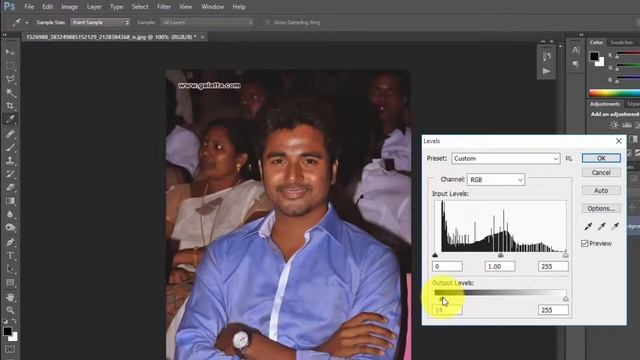Select the Hand tool
This screenshot has height=360, width=640.
point(10,297)
